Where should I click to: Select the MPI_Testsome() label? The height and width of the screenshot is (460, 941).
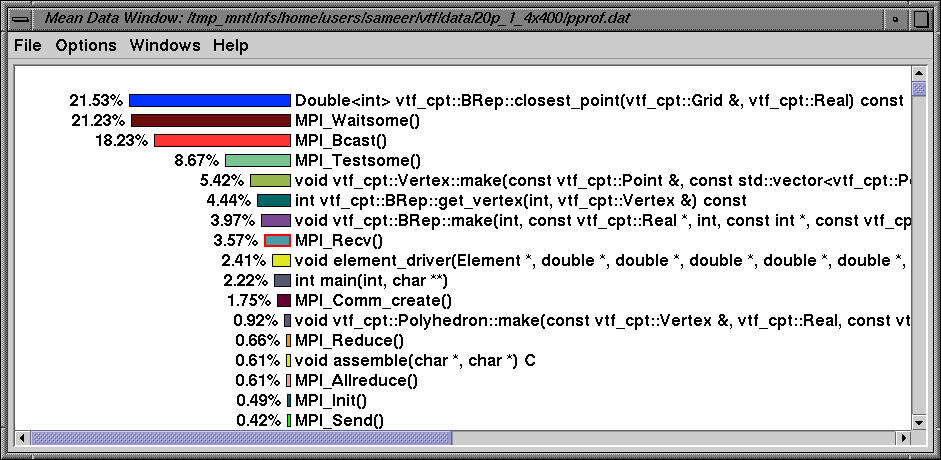[358, 161]
